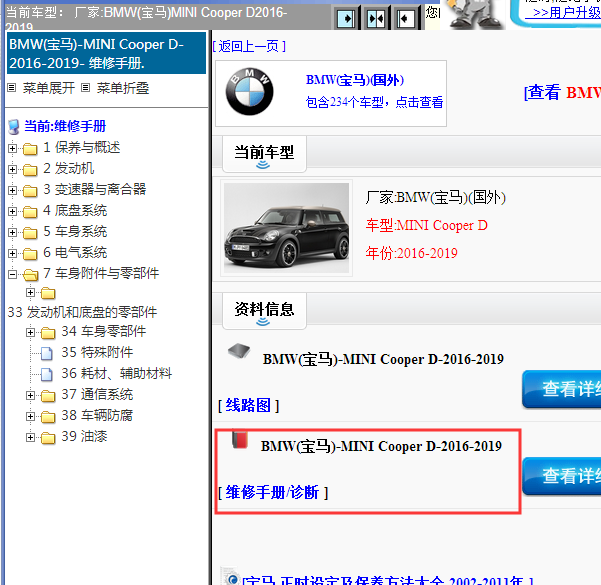
Task: Click folder icon for 34 车身零部件
Action: [x=48, y=333]
